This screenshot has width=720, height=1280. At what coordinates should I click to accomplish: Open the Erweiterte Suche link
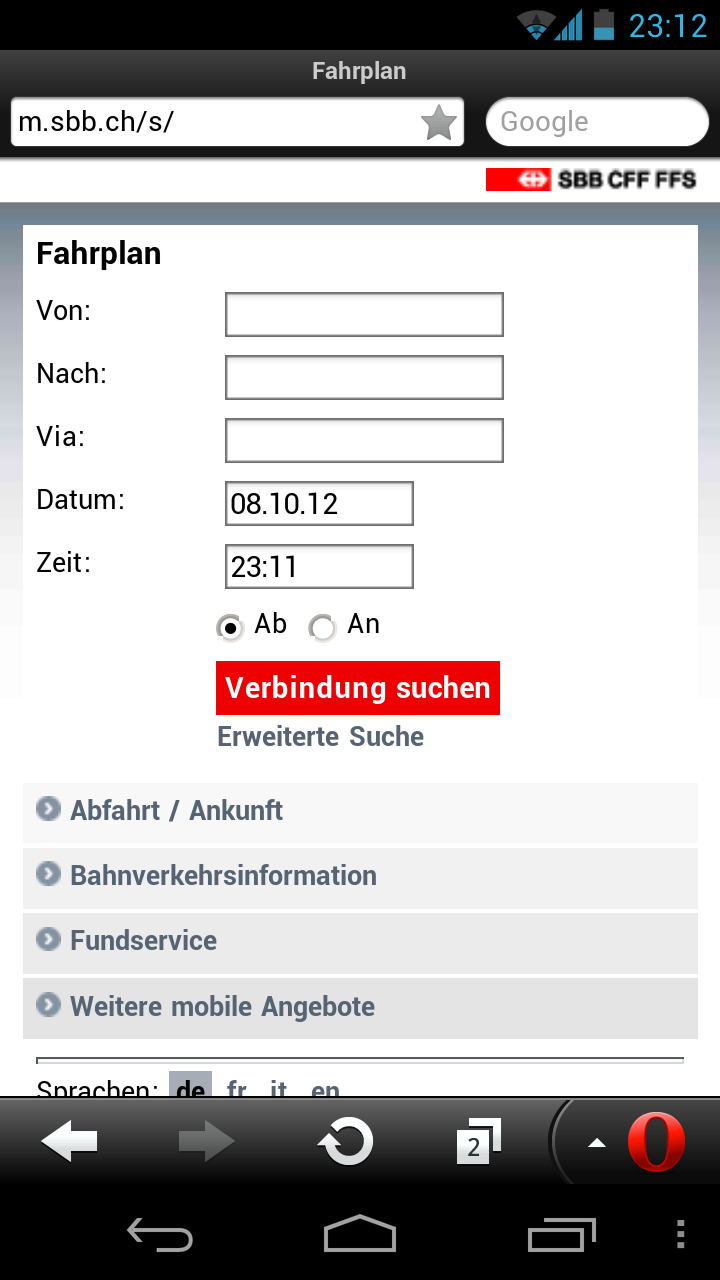click(x=320, y=737)
